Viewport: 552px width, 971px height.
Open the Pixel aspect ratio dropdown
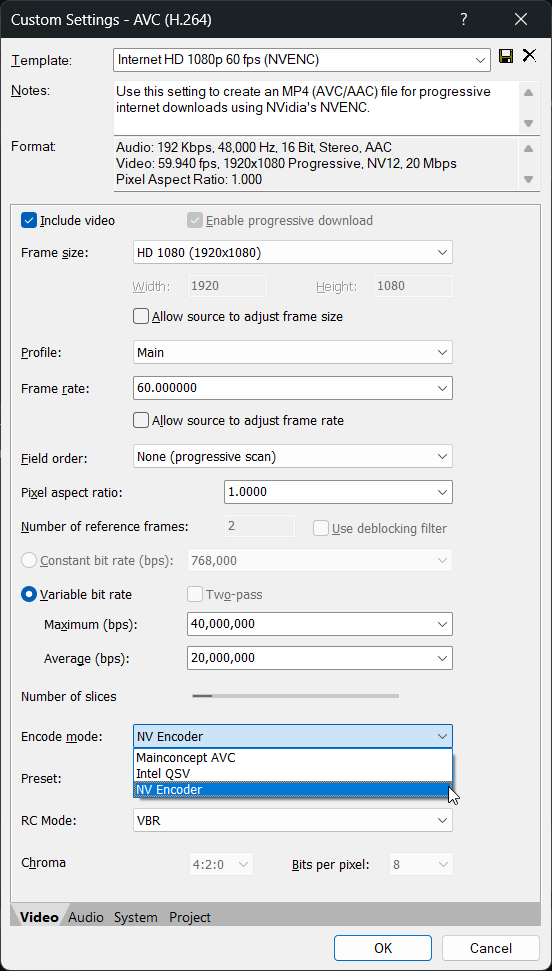338,492
